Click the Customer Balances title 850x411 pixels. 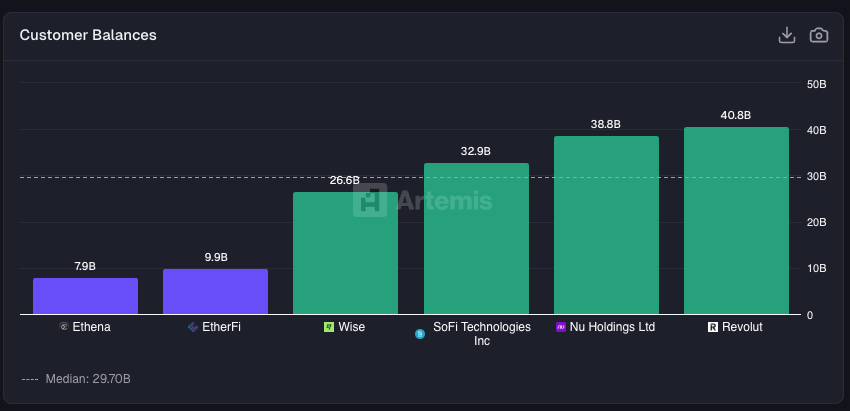(x=88, y=35)
